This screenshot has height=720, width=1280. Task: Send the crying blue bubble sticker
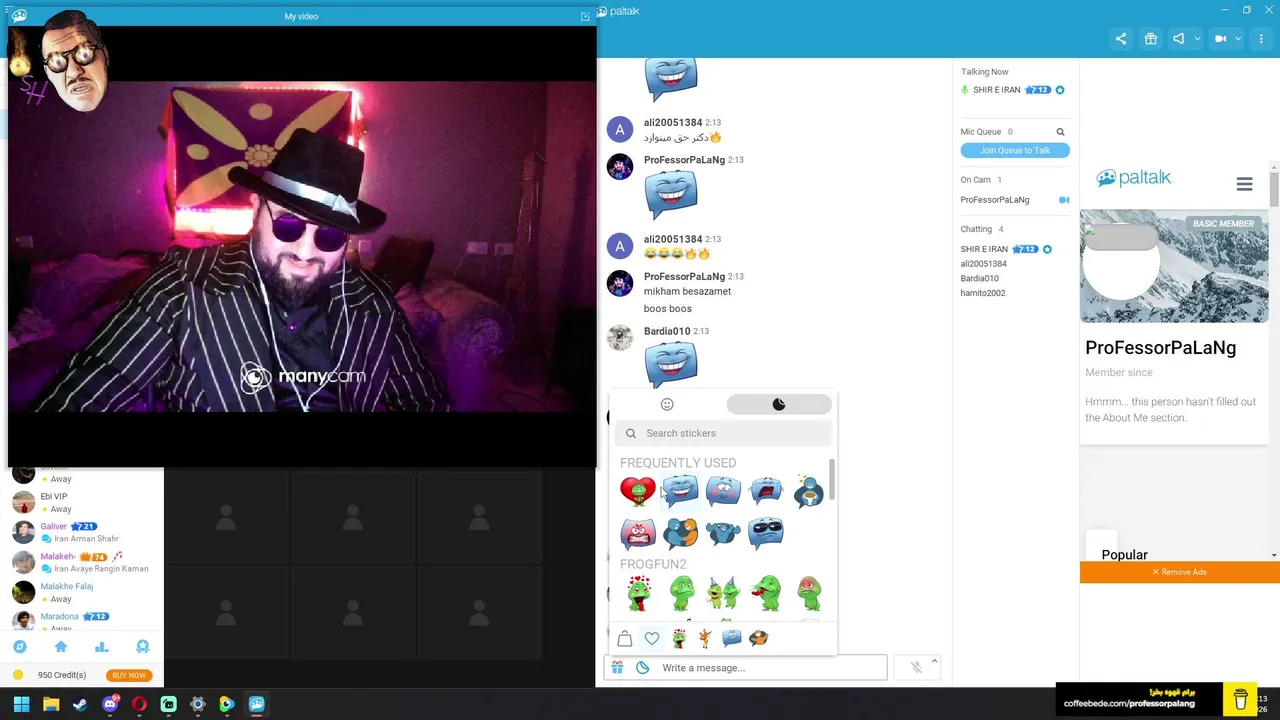(x=766, y=491)
